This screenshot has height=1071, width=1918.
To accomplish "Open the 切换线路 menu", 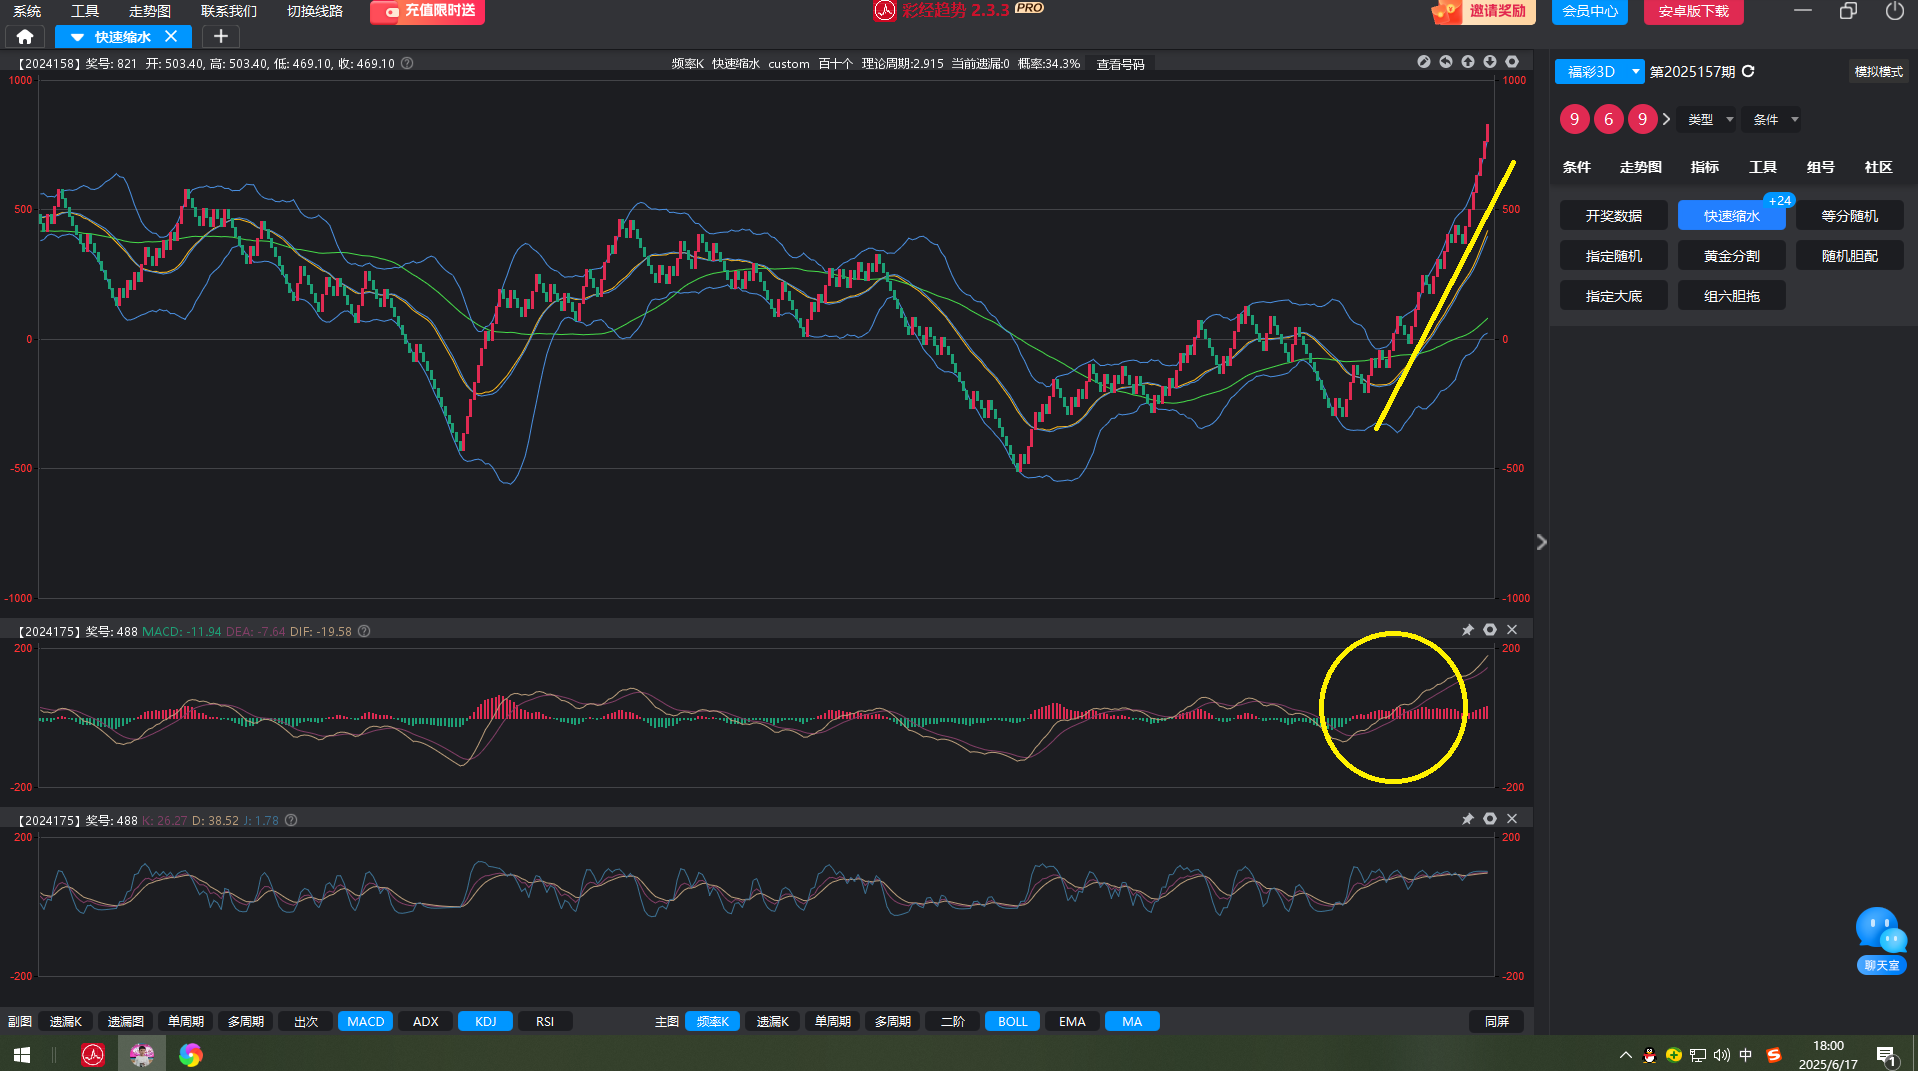I will 315,11.
